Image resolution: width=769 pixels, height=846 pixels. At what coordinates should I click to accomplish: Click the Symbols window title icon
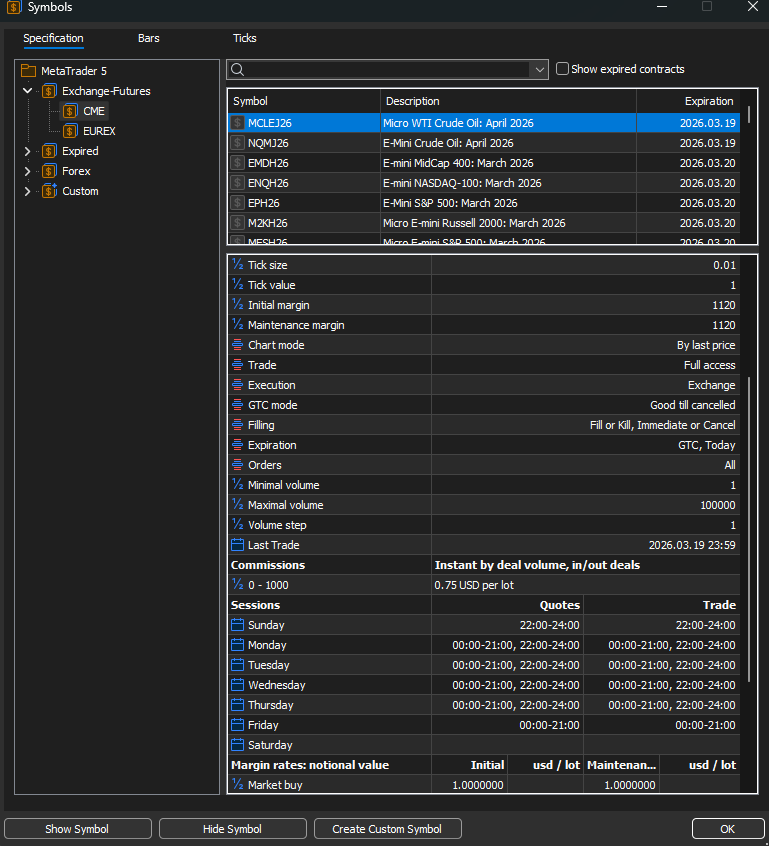[12, 8]
